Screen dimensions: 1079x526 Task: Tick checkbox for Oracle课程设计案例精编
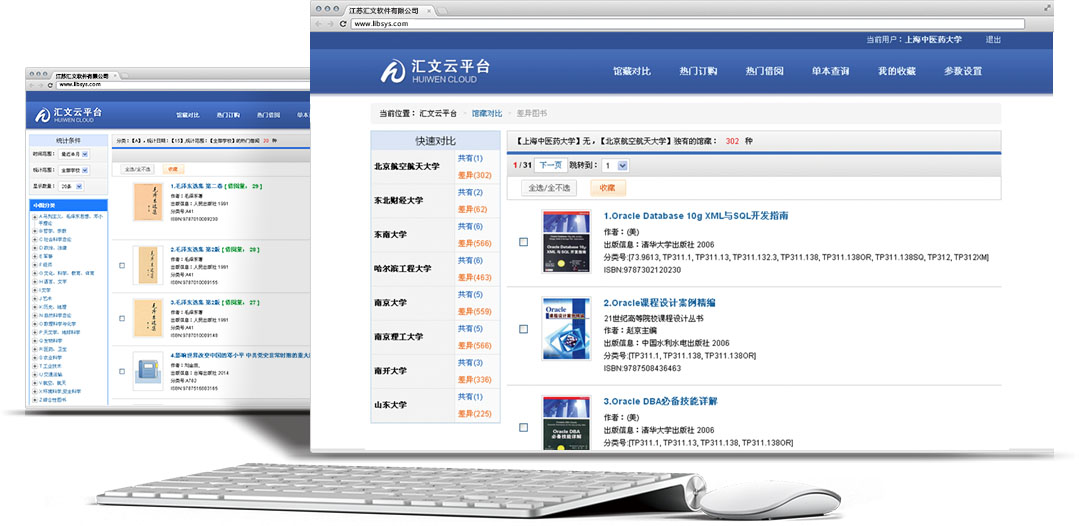[524, 329]
